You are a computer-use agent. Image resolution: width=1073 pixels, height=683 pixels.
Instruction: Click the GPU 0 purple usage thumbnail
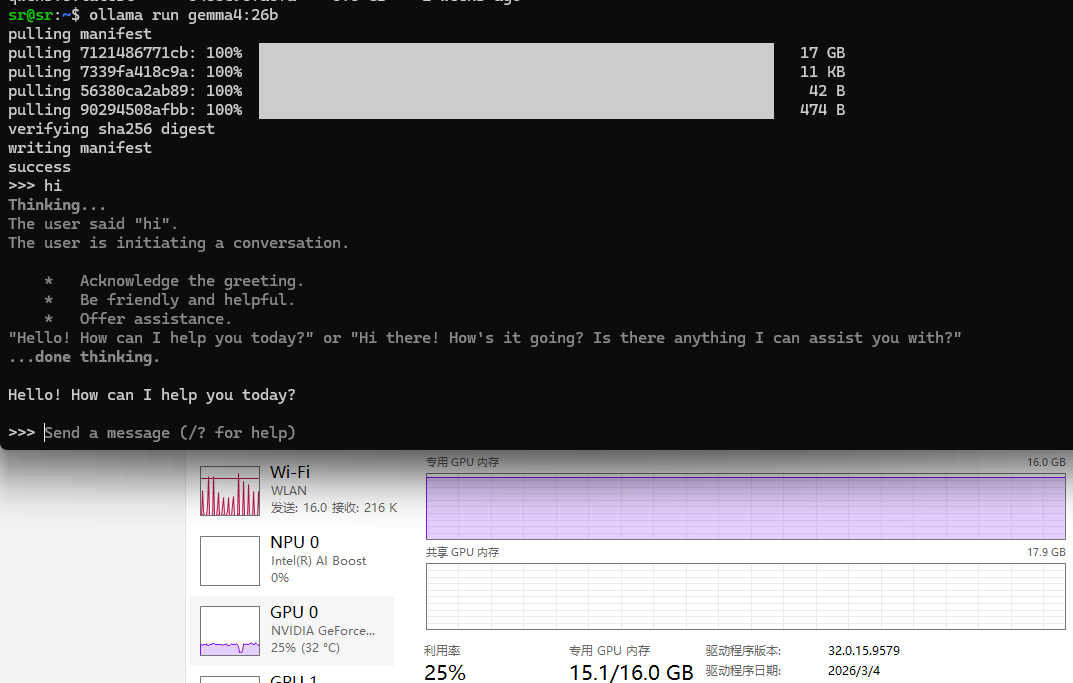(x=230, y=630)
